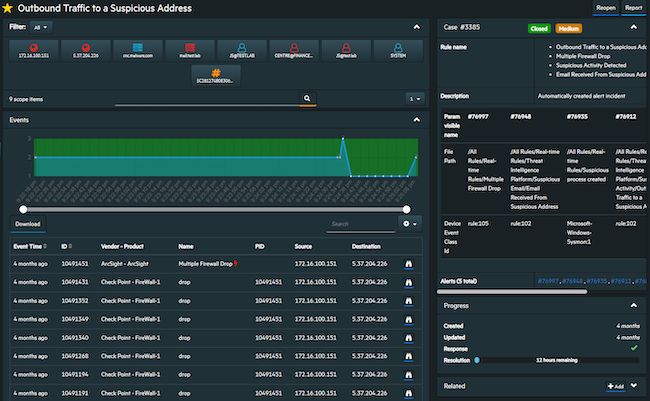
Task: Sort events by Event Time column
Action: [x=30, y=245]
